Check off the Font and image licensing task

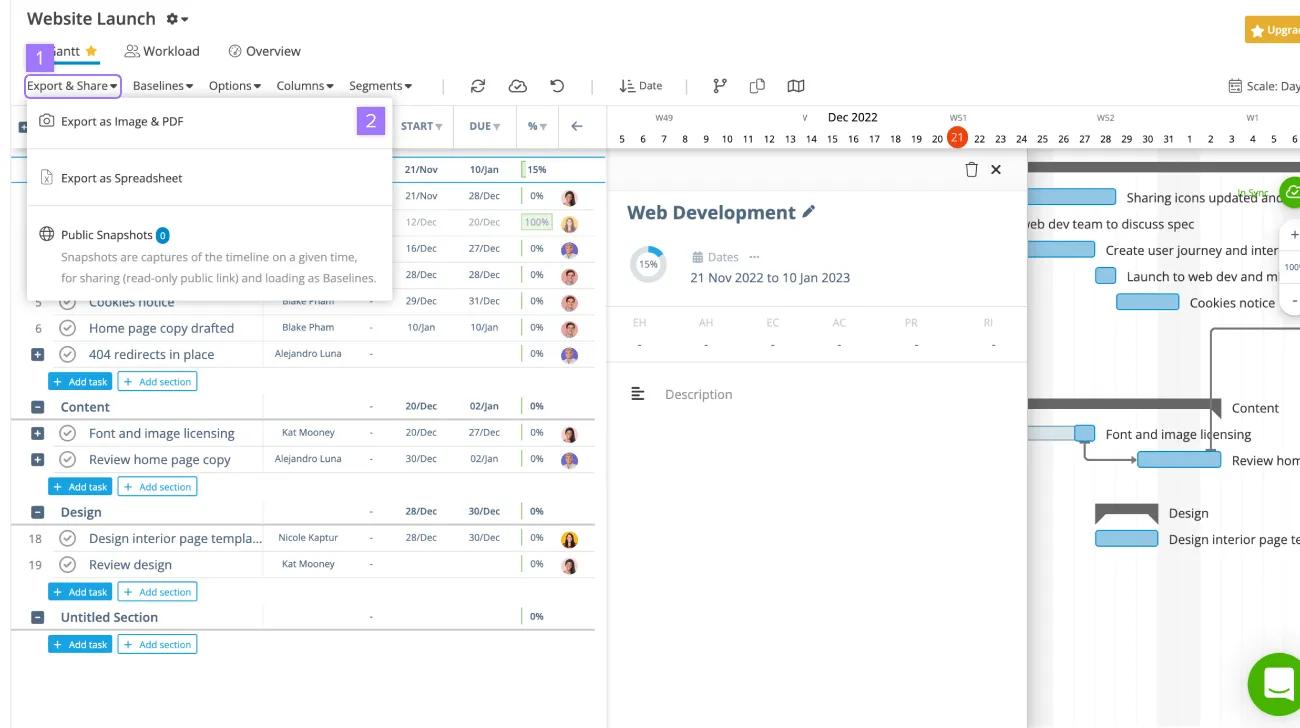click(x=66, y=433)
